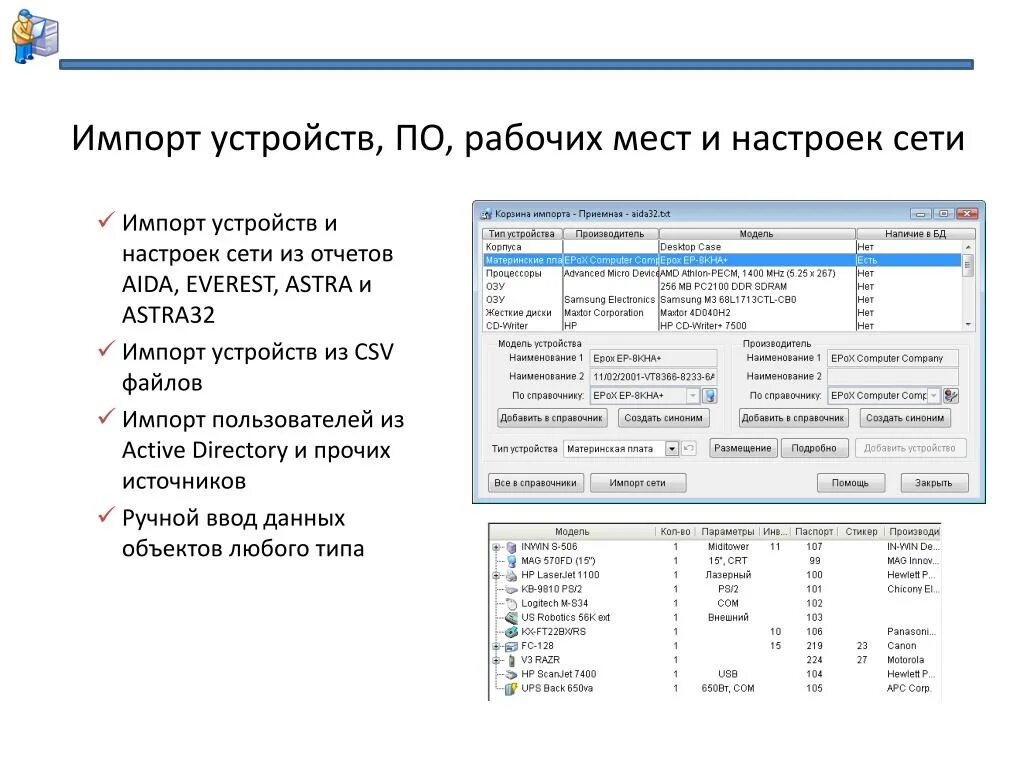The width and height of the screenshot is (1024, 768).
Task: Open manufacturer directory icon next to EPoX Computer Comp
Action: (951, 396)
